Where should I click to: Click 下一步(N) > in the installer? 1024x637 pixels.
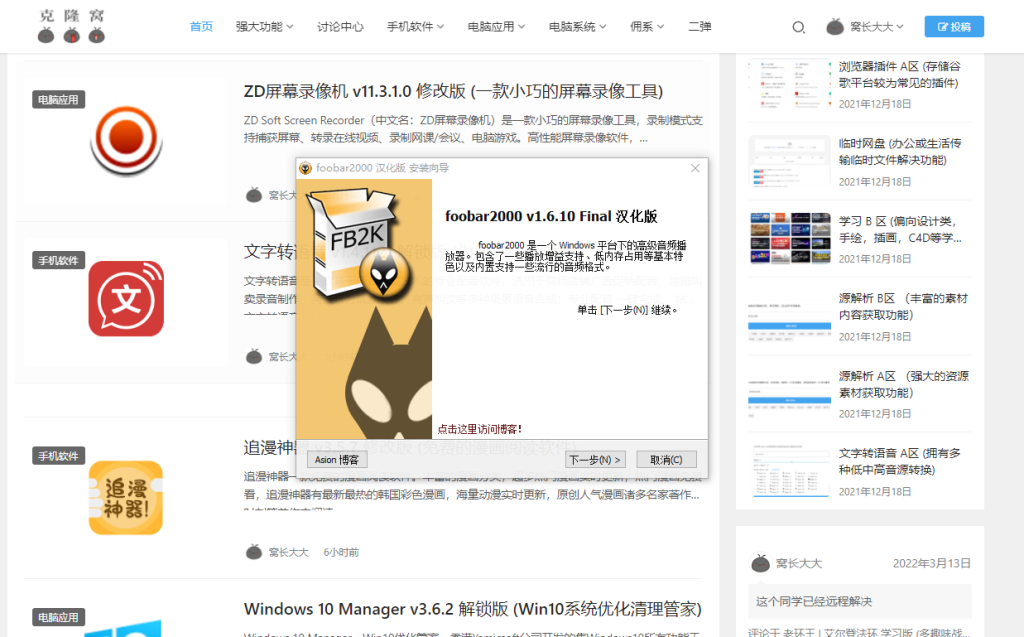tap(595, 459)
